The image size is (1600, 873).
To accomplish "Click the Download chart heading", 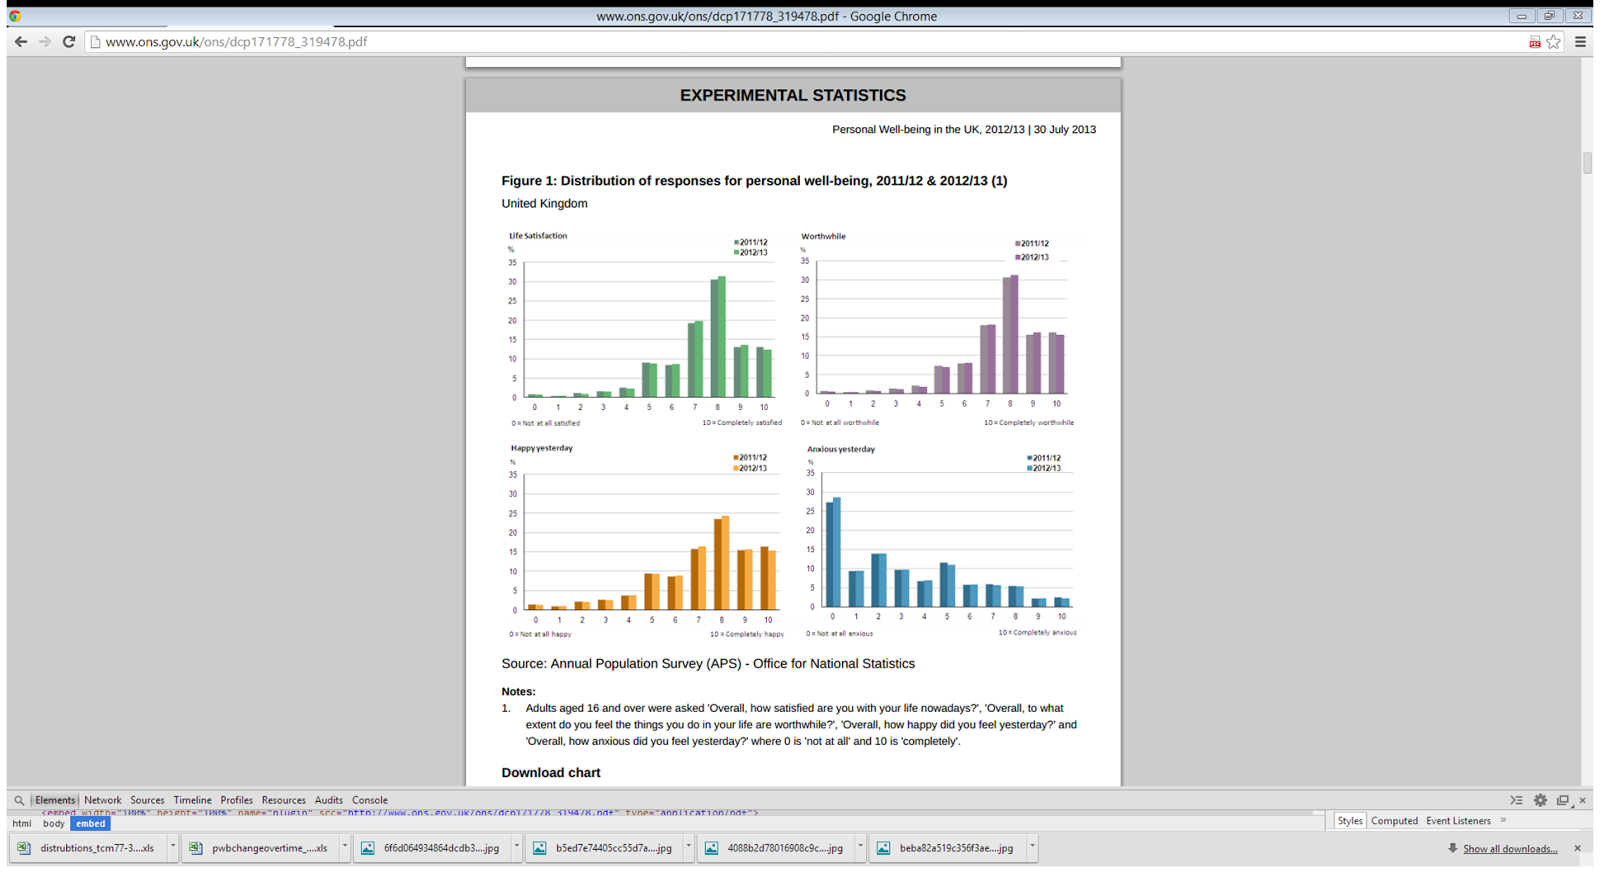I will pos(551,773).
